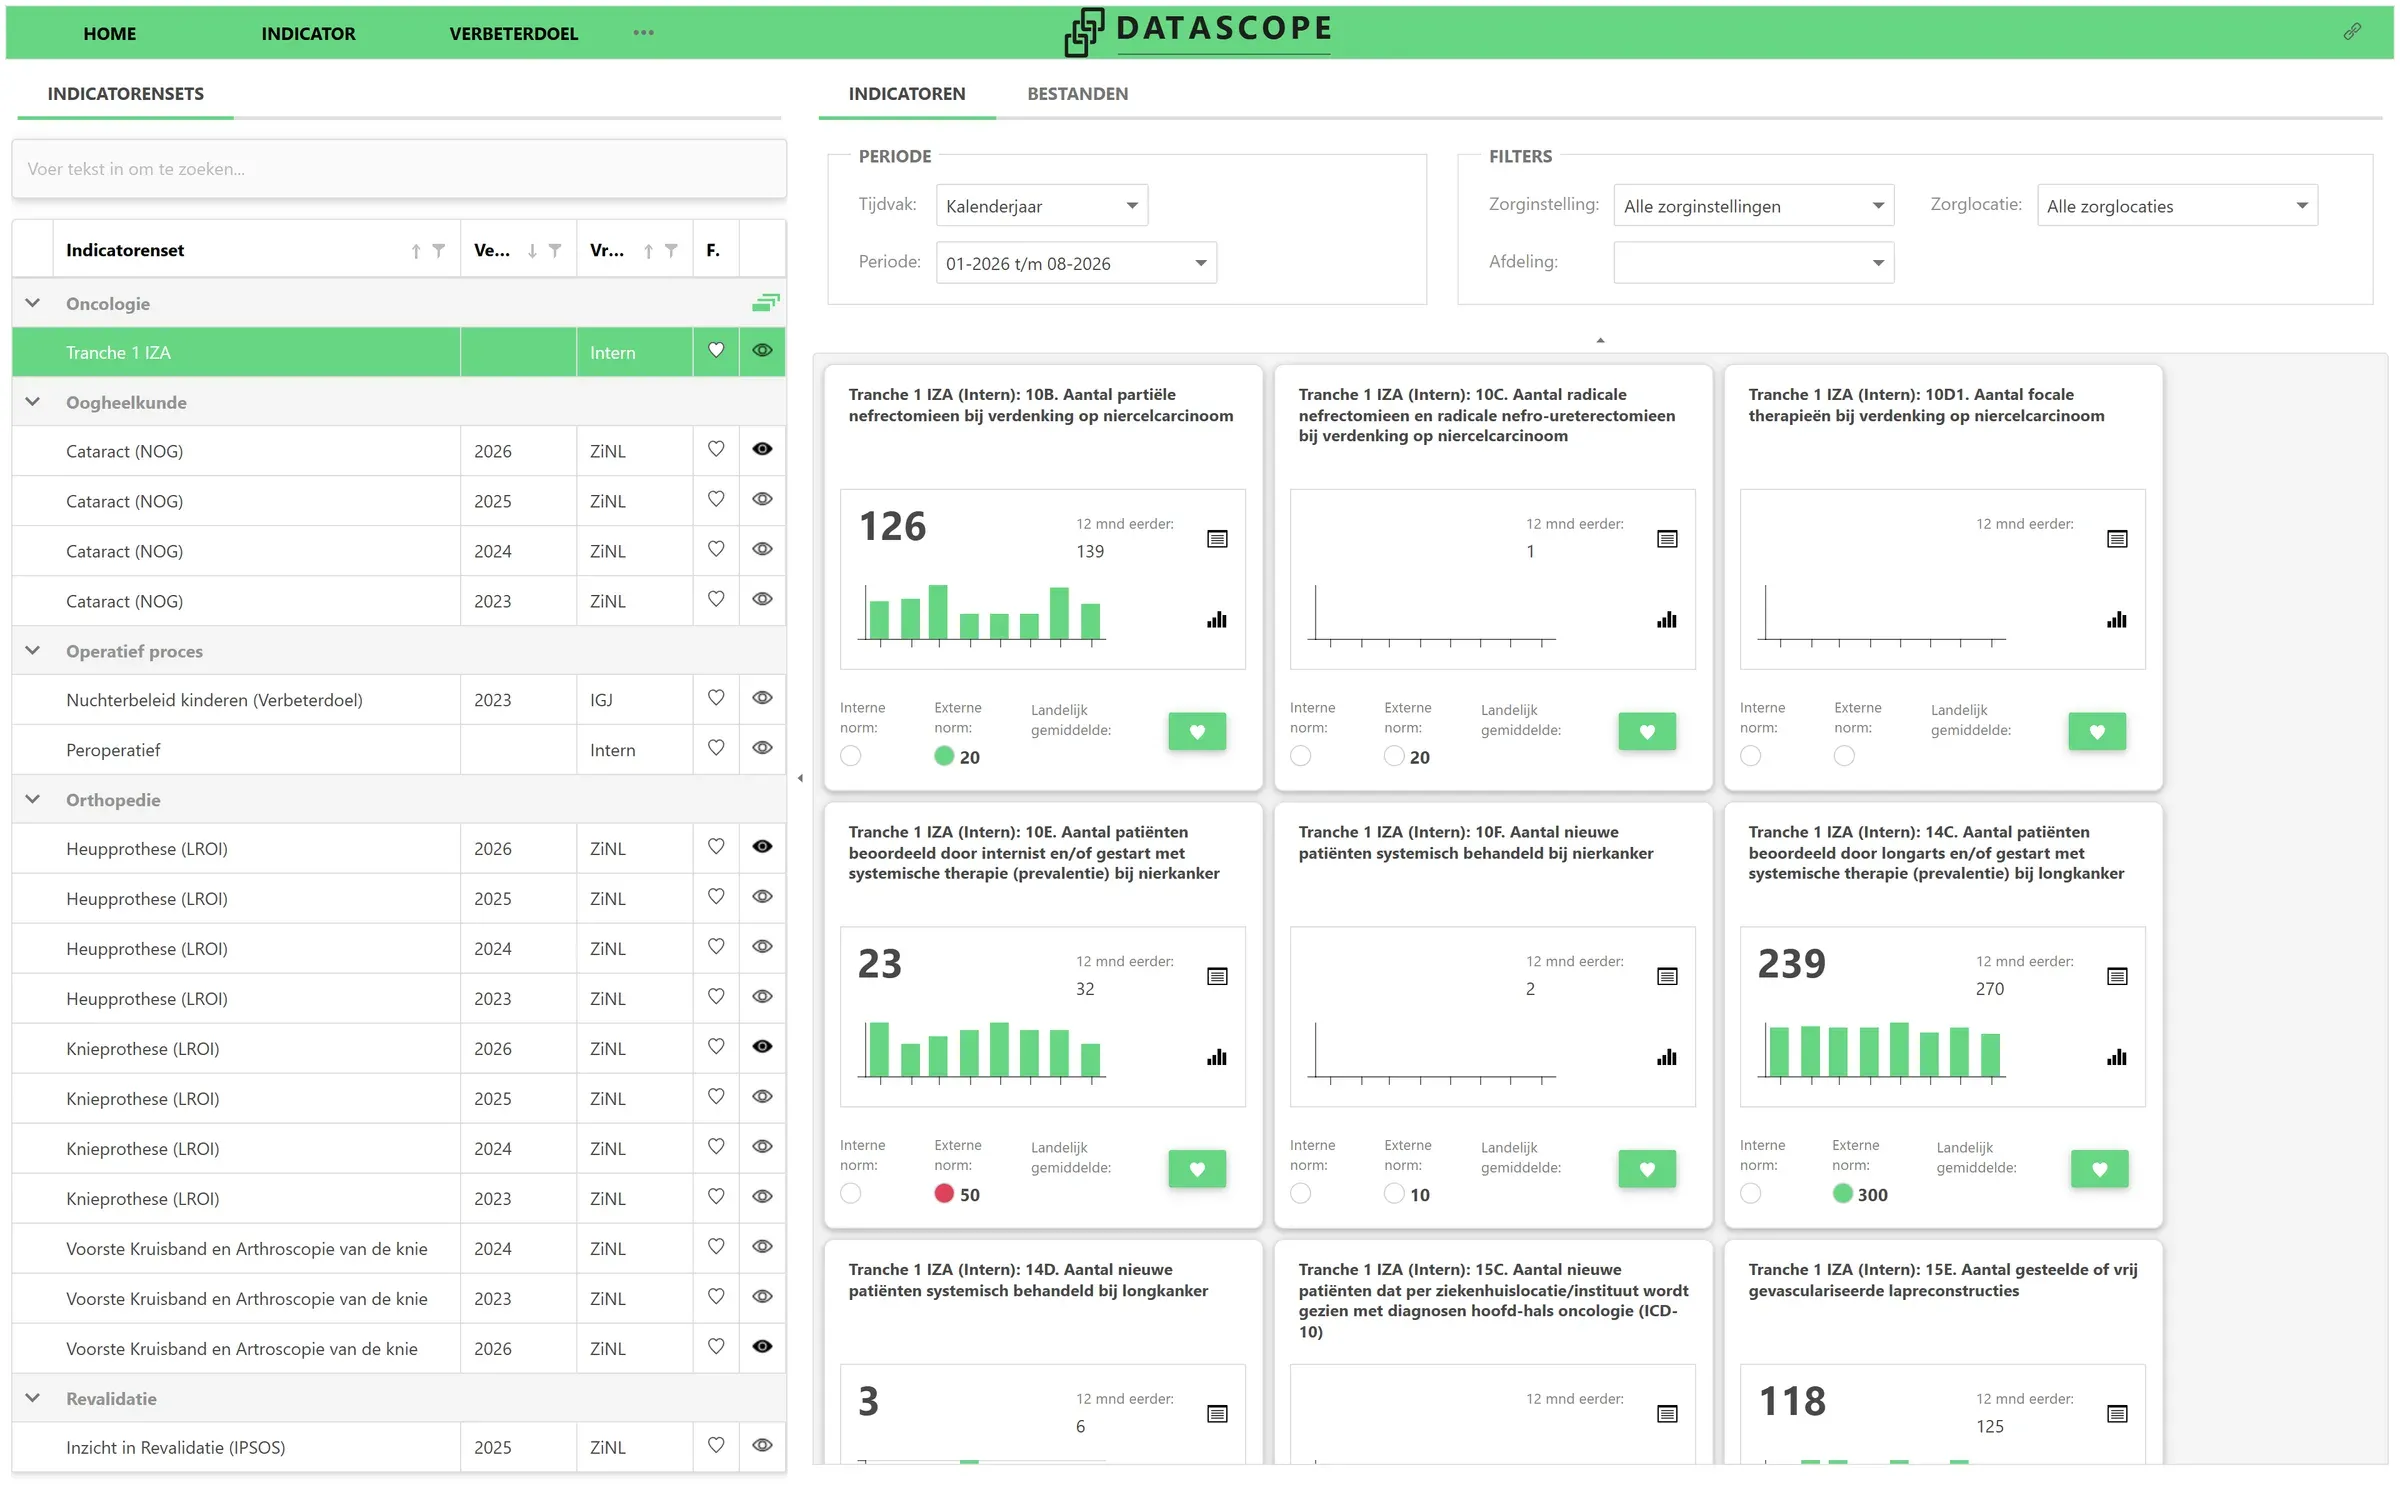2400x1500 pixels.
Task: Open the Zorglocatie dropdown
Action: pos(2177,206)
